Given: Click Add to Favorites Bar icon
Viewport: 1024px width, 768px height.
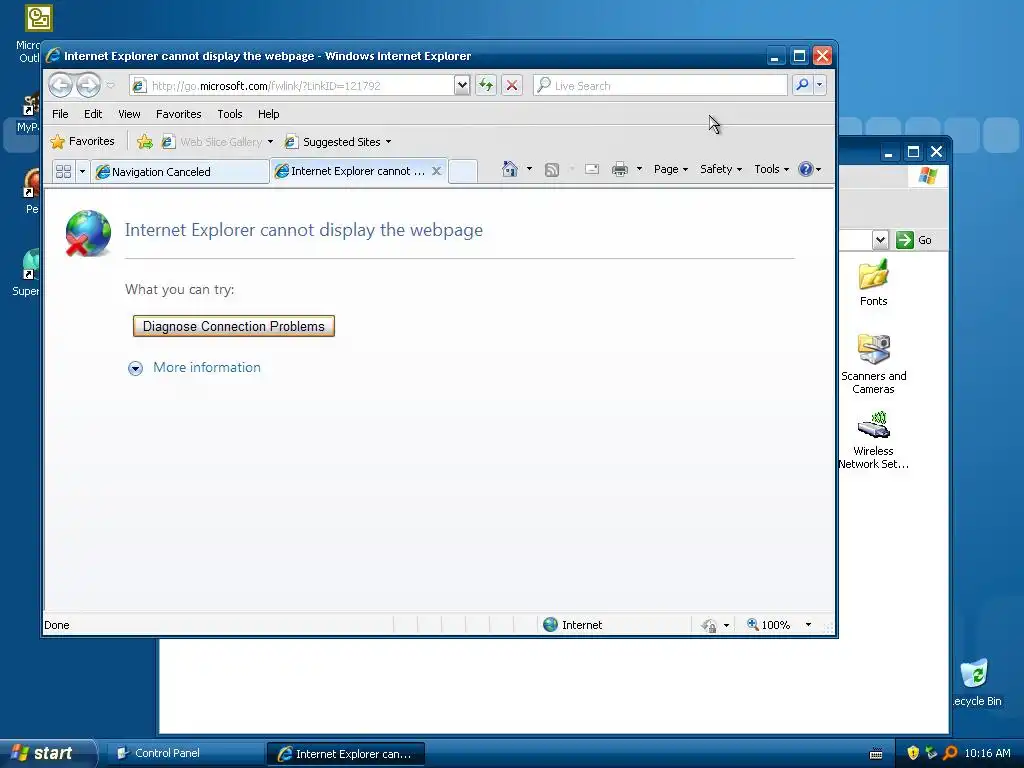Looking at the screenshot, I should tap(145, 142).
